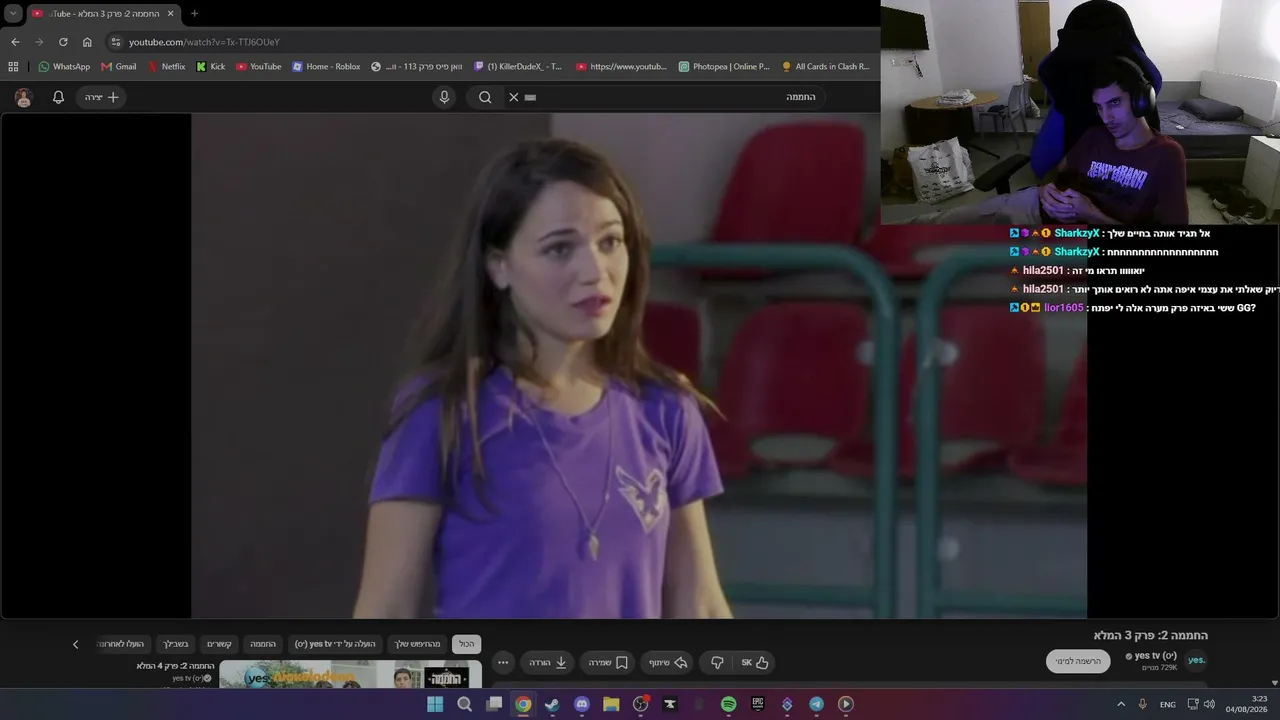Click the YouTube Create (יצירה) button
This screenshot has width=1280, height=720.
(101, 97)
